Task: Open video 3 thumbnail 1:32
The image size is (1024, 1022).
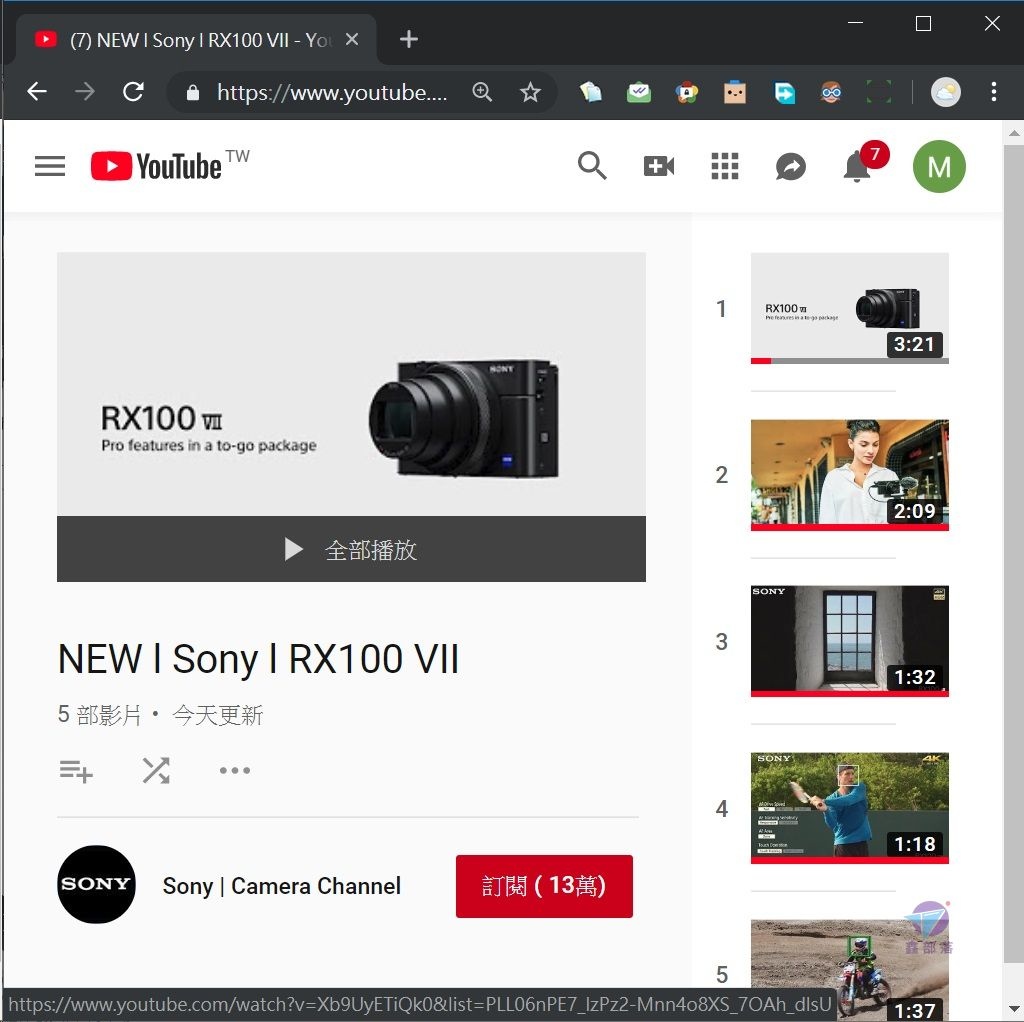Action: [850, 641]
